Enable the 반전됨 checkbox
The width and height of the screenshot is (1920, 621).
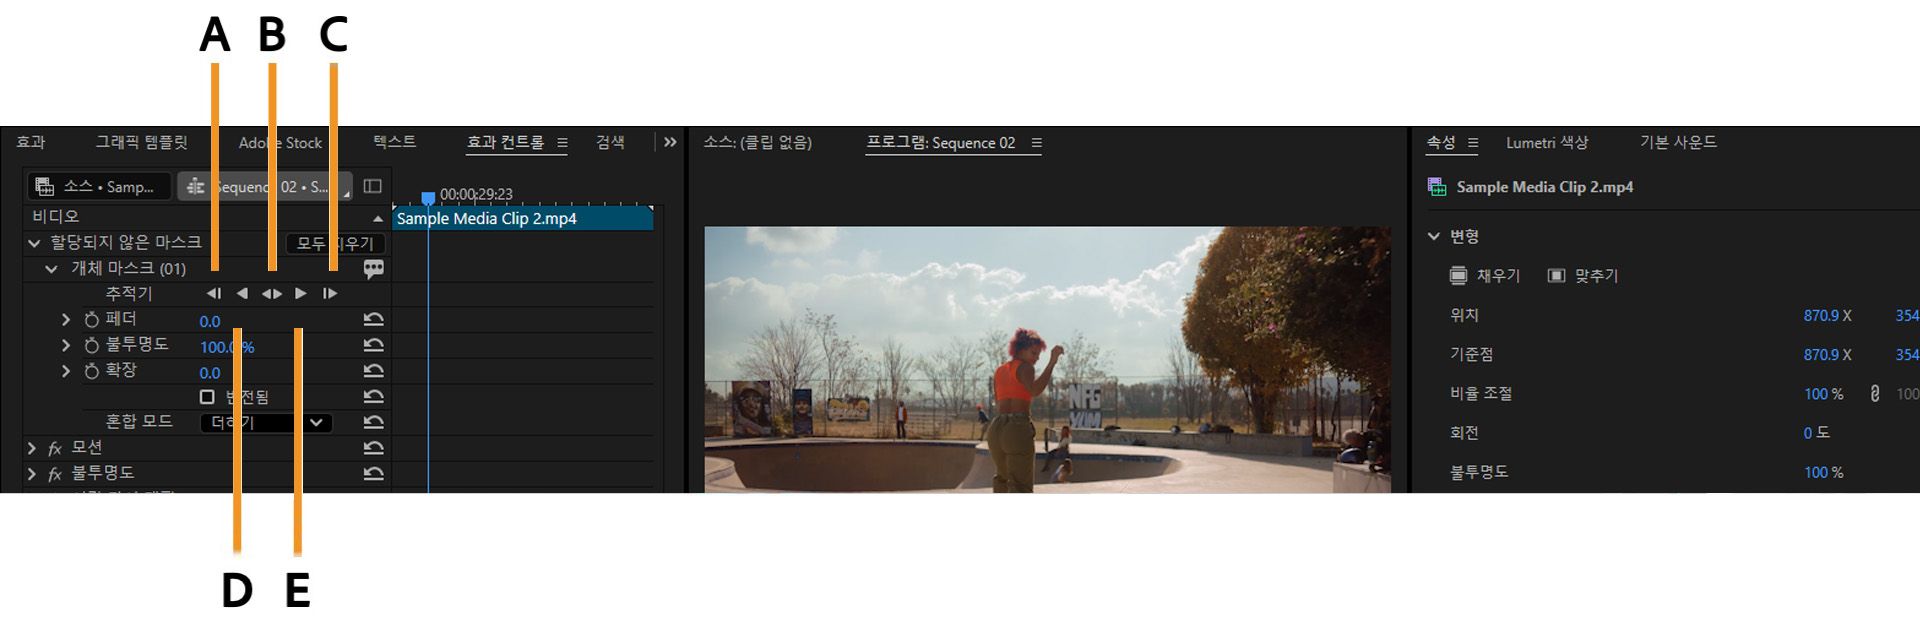point(207,397)
